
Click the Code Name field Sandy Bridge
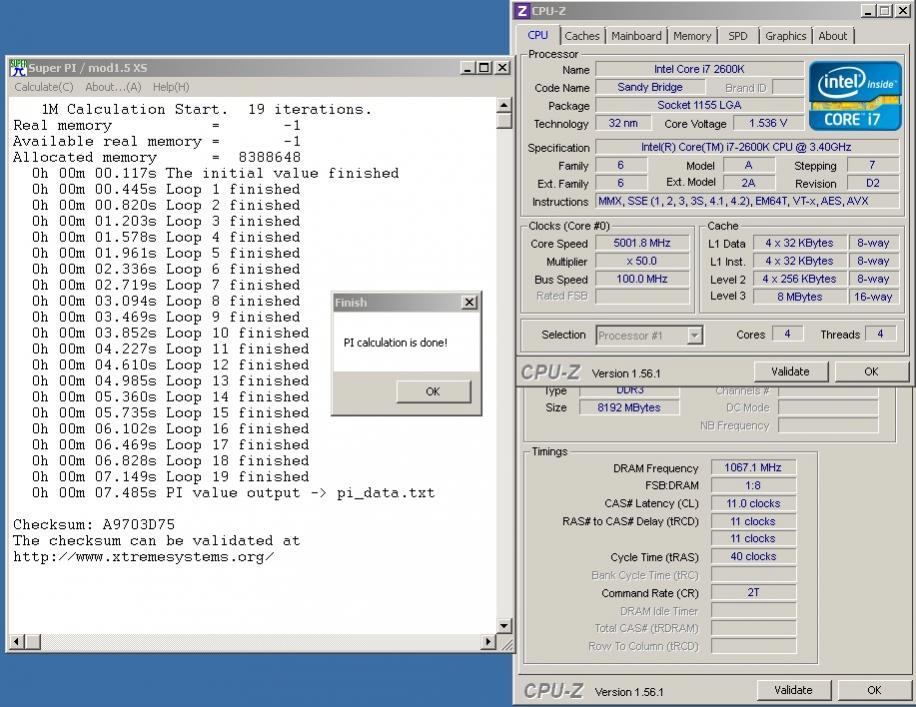[650, 87]
